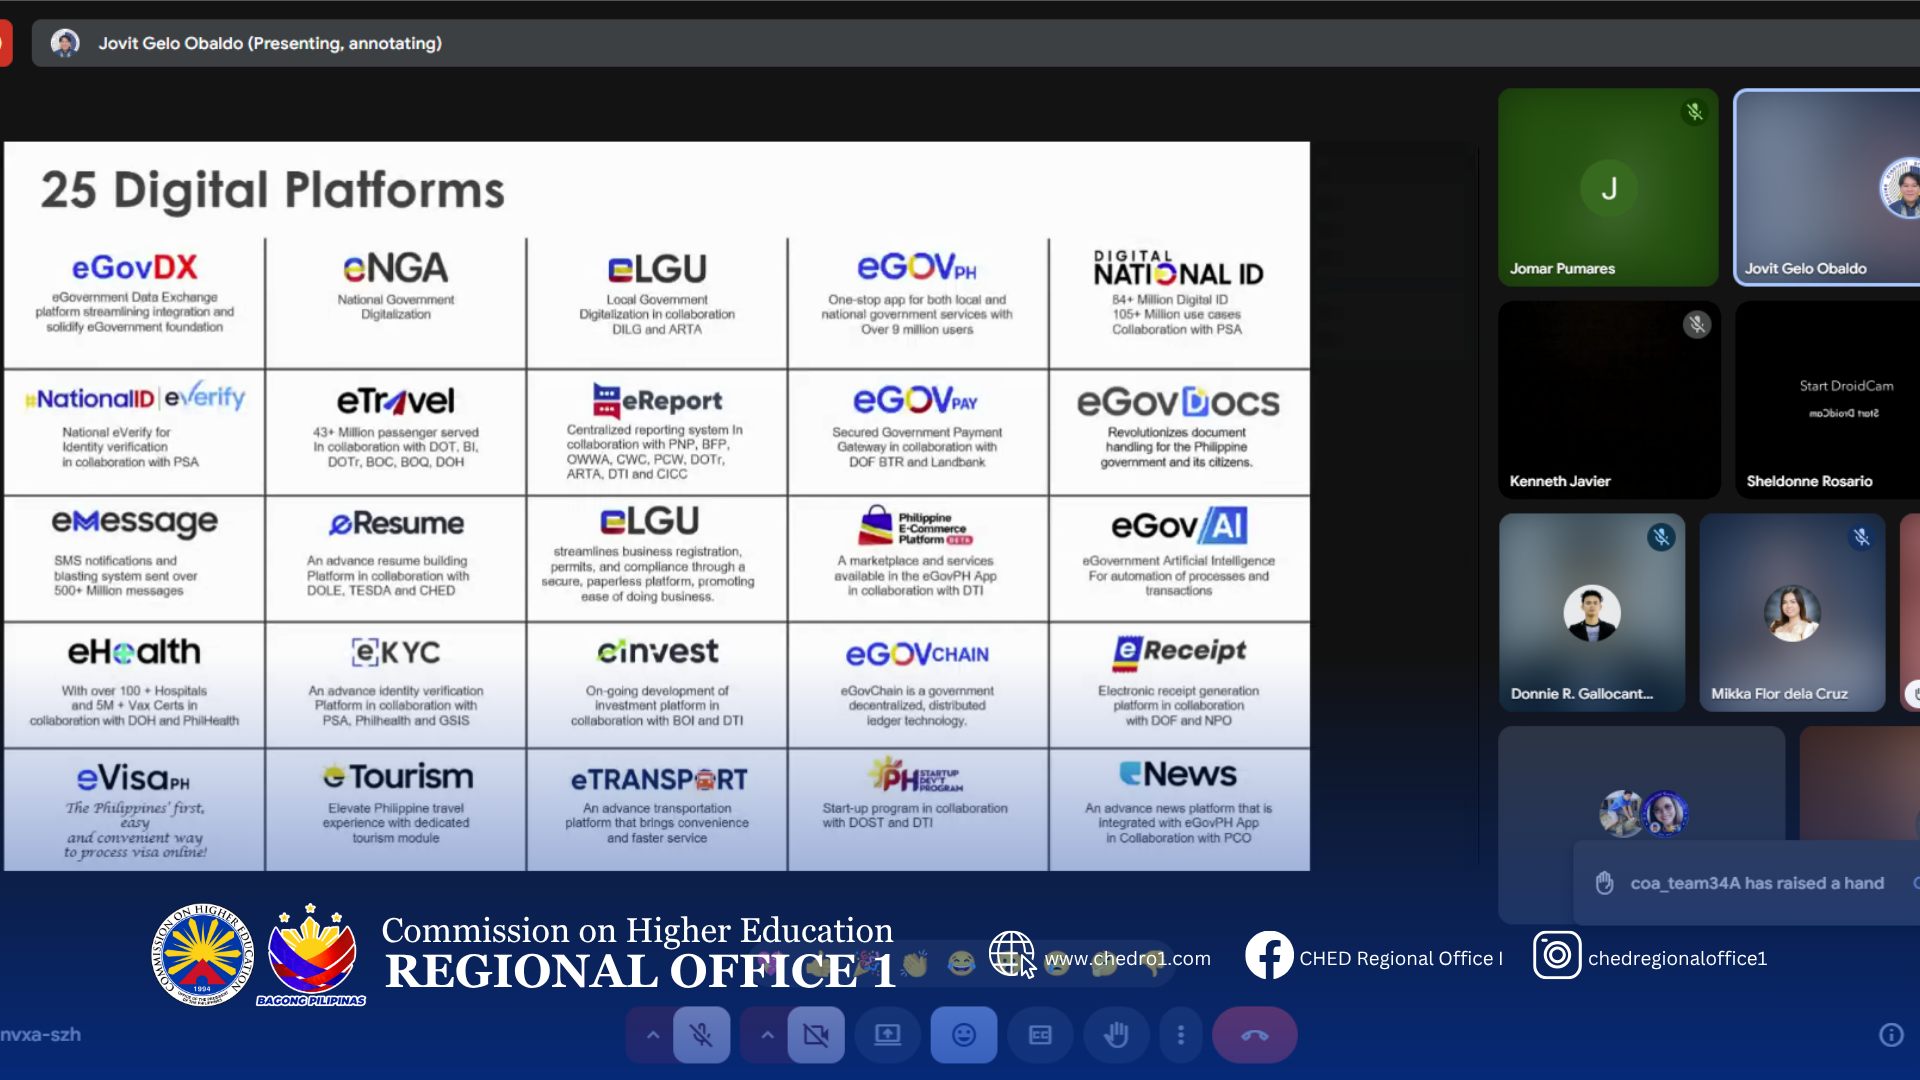Click the eResume logo on the slide
The image size is (1920, 1080).
pos(396,523)
